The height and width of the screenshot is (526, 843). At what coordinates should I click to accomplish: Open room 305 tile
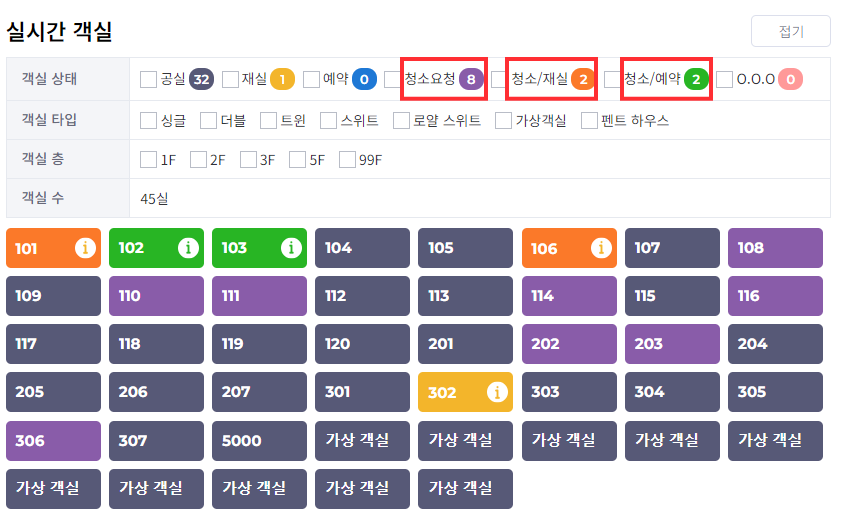(x=775, y=392)
